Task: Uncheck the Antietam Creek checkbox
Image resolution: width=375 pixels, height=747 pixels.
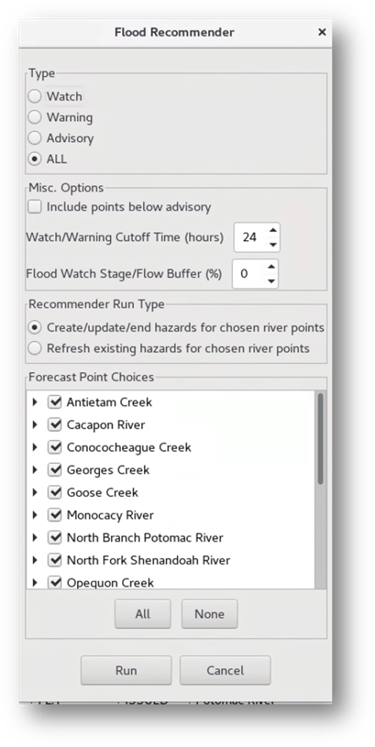Action: pos(55,402)
